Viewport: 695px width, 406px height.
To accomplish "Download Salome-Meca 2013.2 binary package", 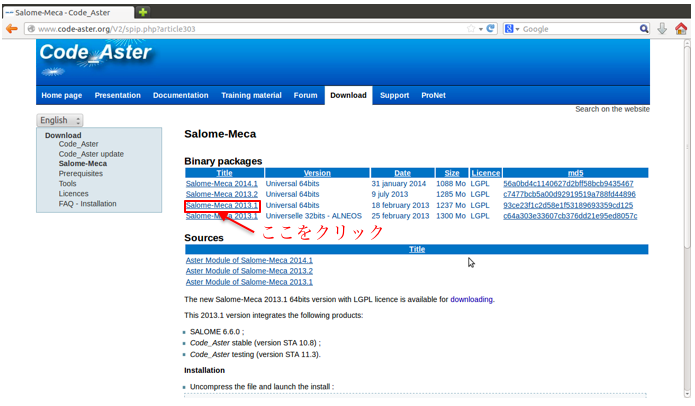I will [x=222, y=194].
